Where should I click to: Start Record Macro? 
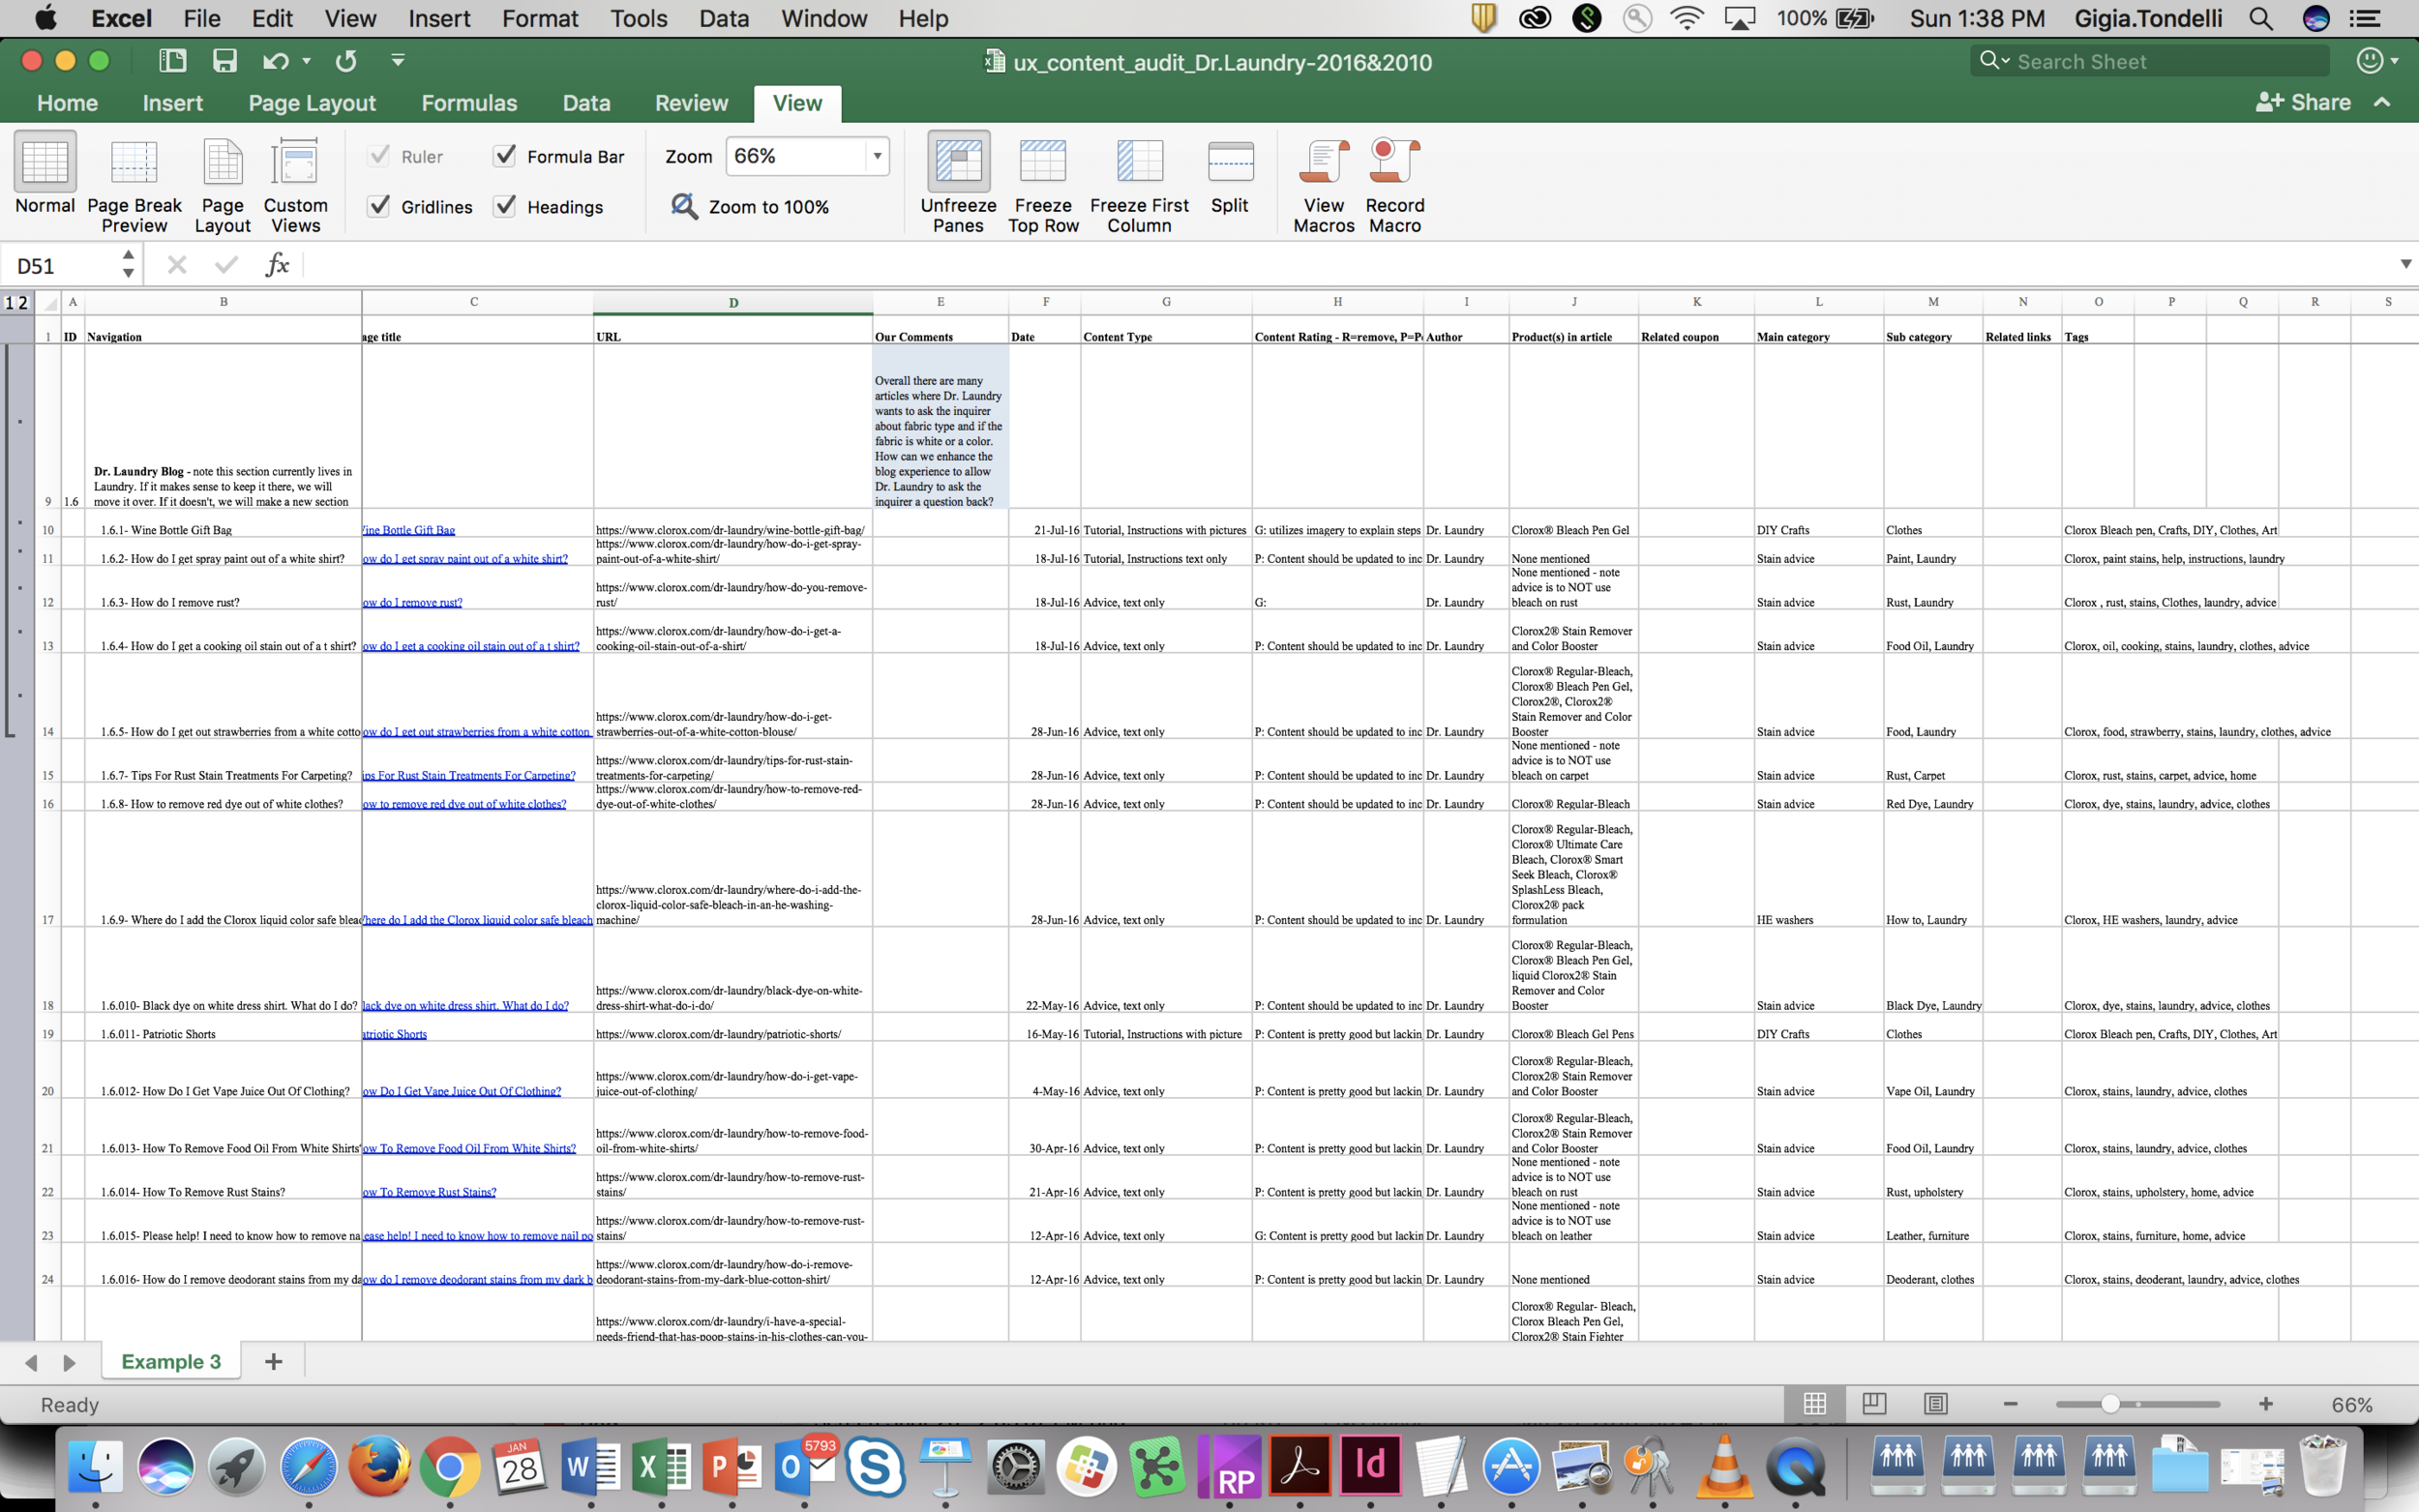(x=1394, y=186)
